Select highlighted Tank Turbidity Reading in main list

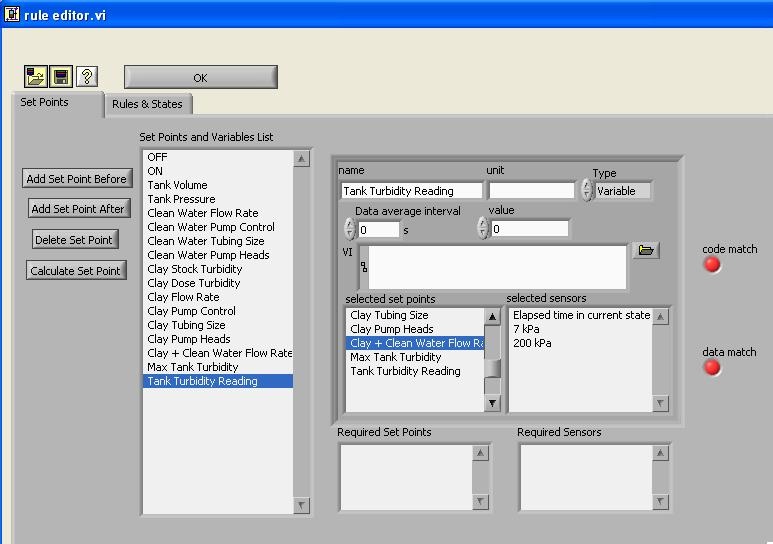point(217,381)
